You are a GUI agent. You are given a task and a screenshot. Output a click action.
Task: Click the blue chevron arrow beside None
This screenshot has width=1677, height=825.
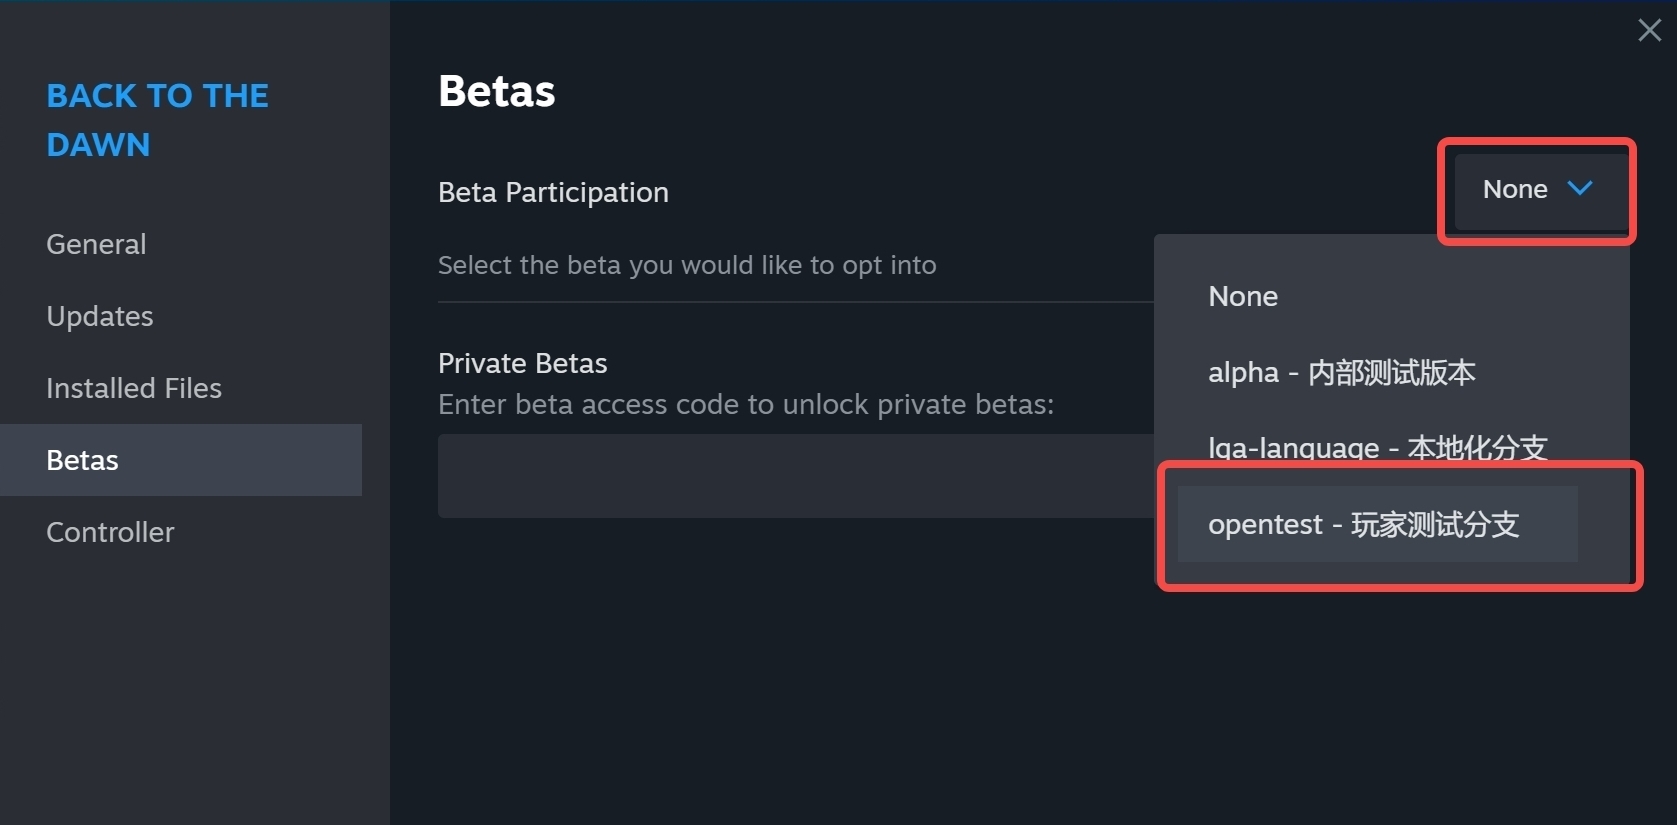[x=1580, y=188]
